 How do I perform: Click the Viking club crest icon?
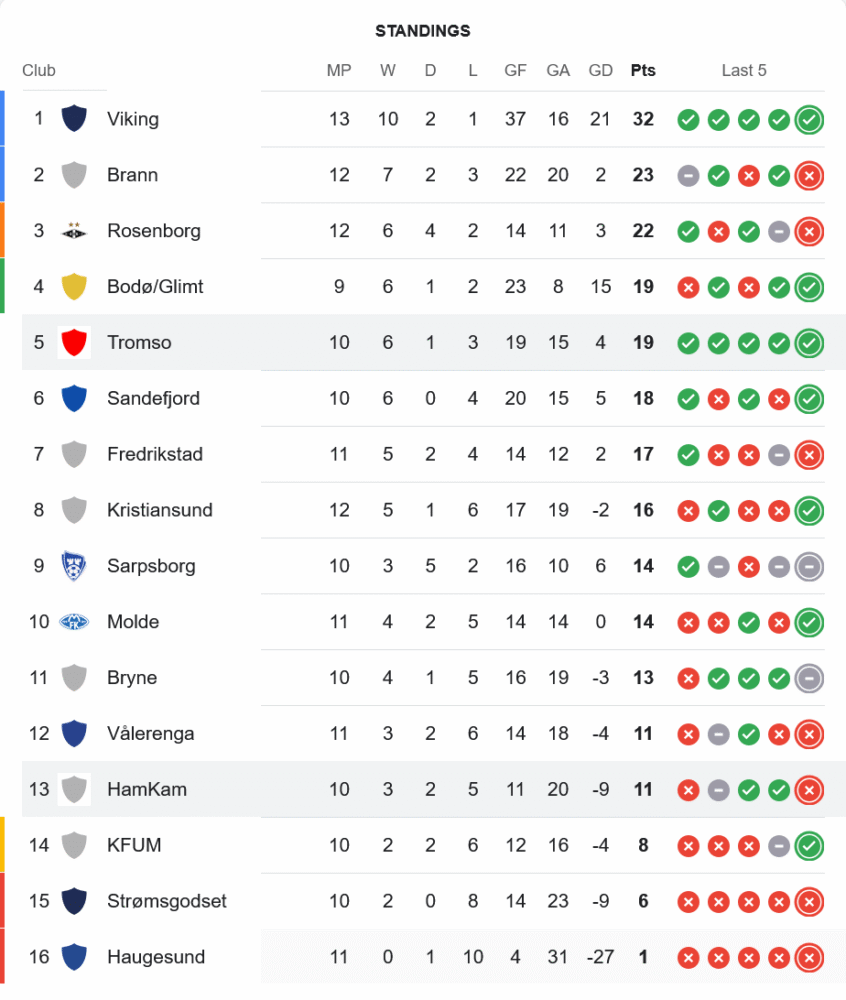click(x=74, y=119)
